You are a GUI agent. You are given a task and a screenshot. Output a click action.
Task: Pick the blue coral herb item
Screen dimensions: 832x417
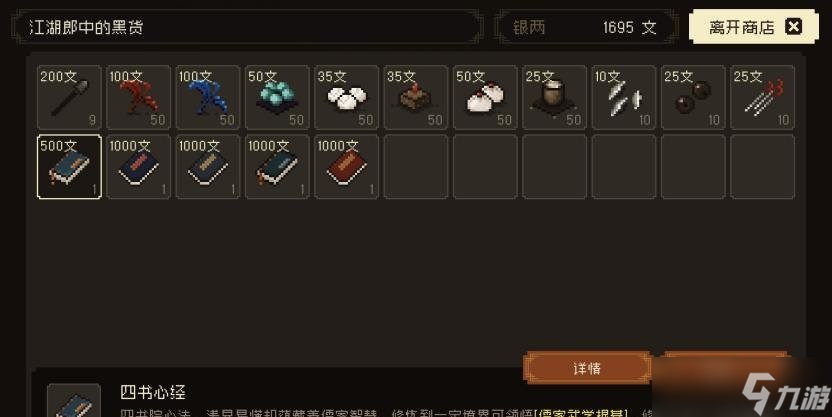tap(208, 98)
